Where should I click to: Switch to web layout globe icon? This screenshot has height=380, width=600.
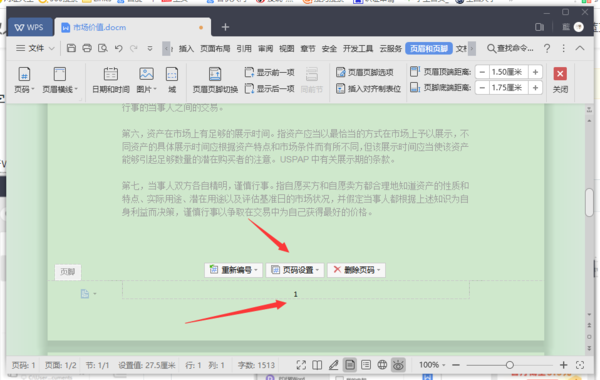coord(382,365)
